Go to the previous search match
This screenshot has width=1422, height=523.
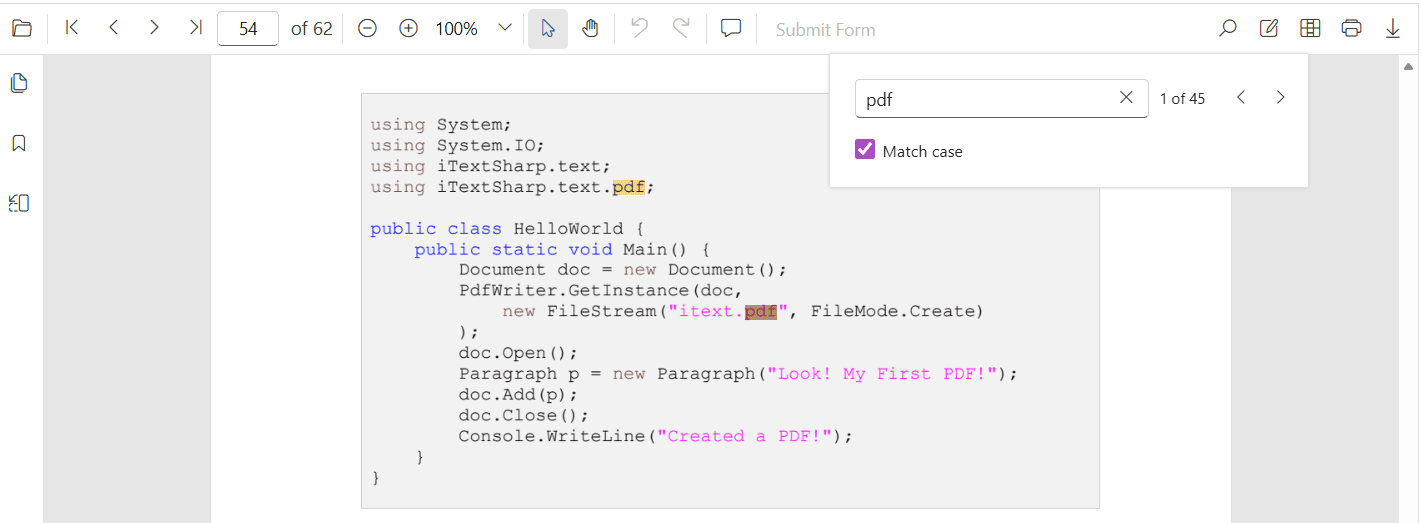1241,97
